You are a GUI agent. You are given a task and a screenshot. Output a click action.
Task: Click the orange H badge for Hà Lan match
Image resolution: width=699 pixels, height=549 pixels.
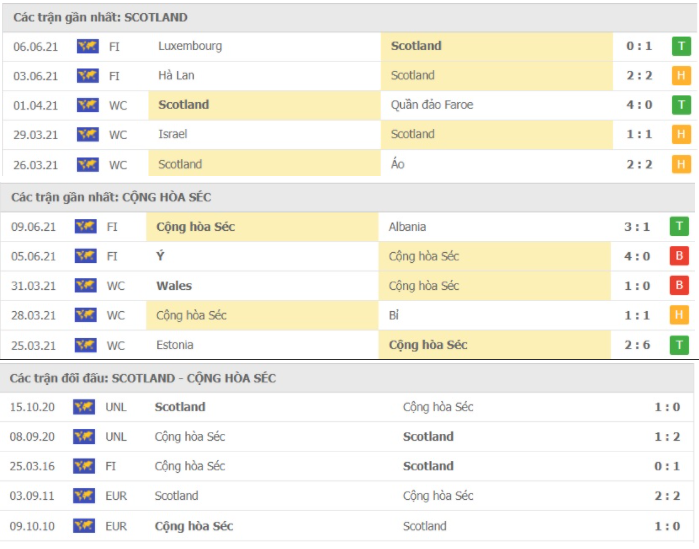click(x=681, y=76)
